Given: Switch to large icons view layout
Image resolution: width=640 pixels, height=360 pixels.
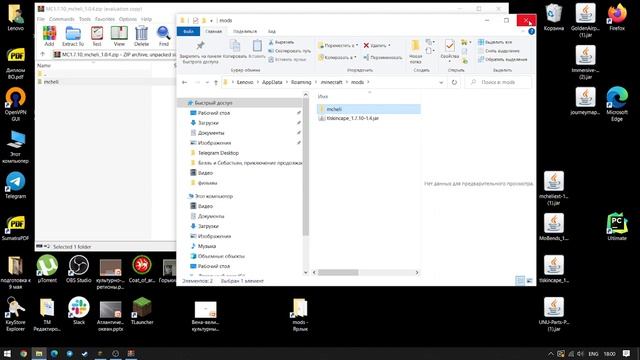Looking at the screenshot, I should pyautogui.click(x=529, y=281).
